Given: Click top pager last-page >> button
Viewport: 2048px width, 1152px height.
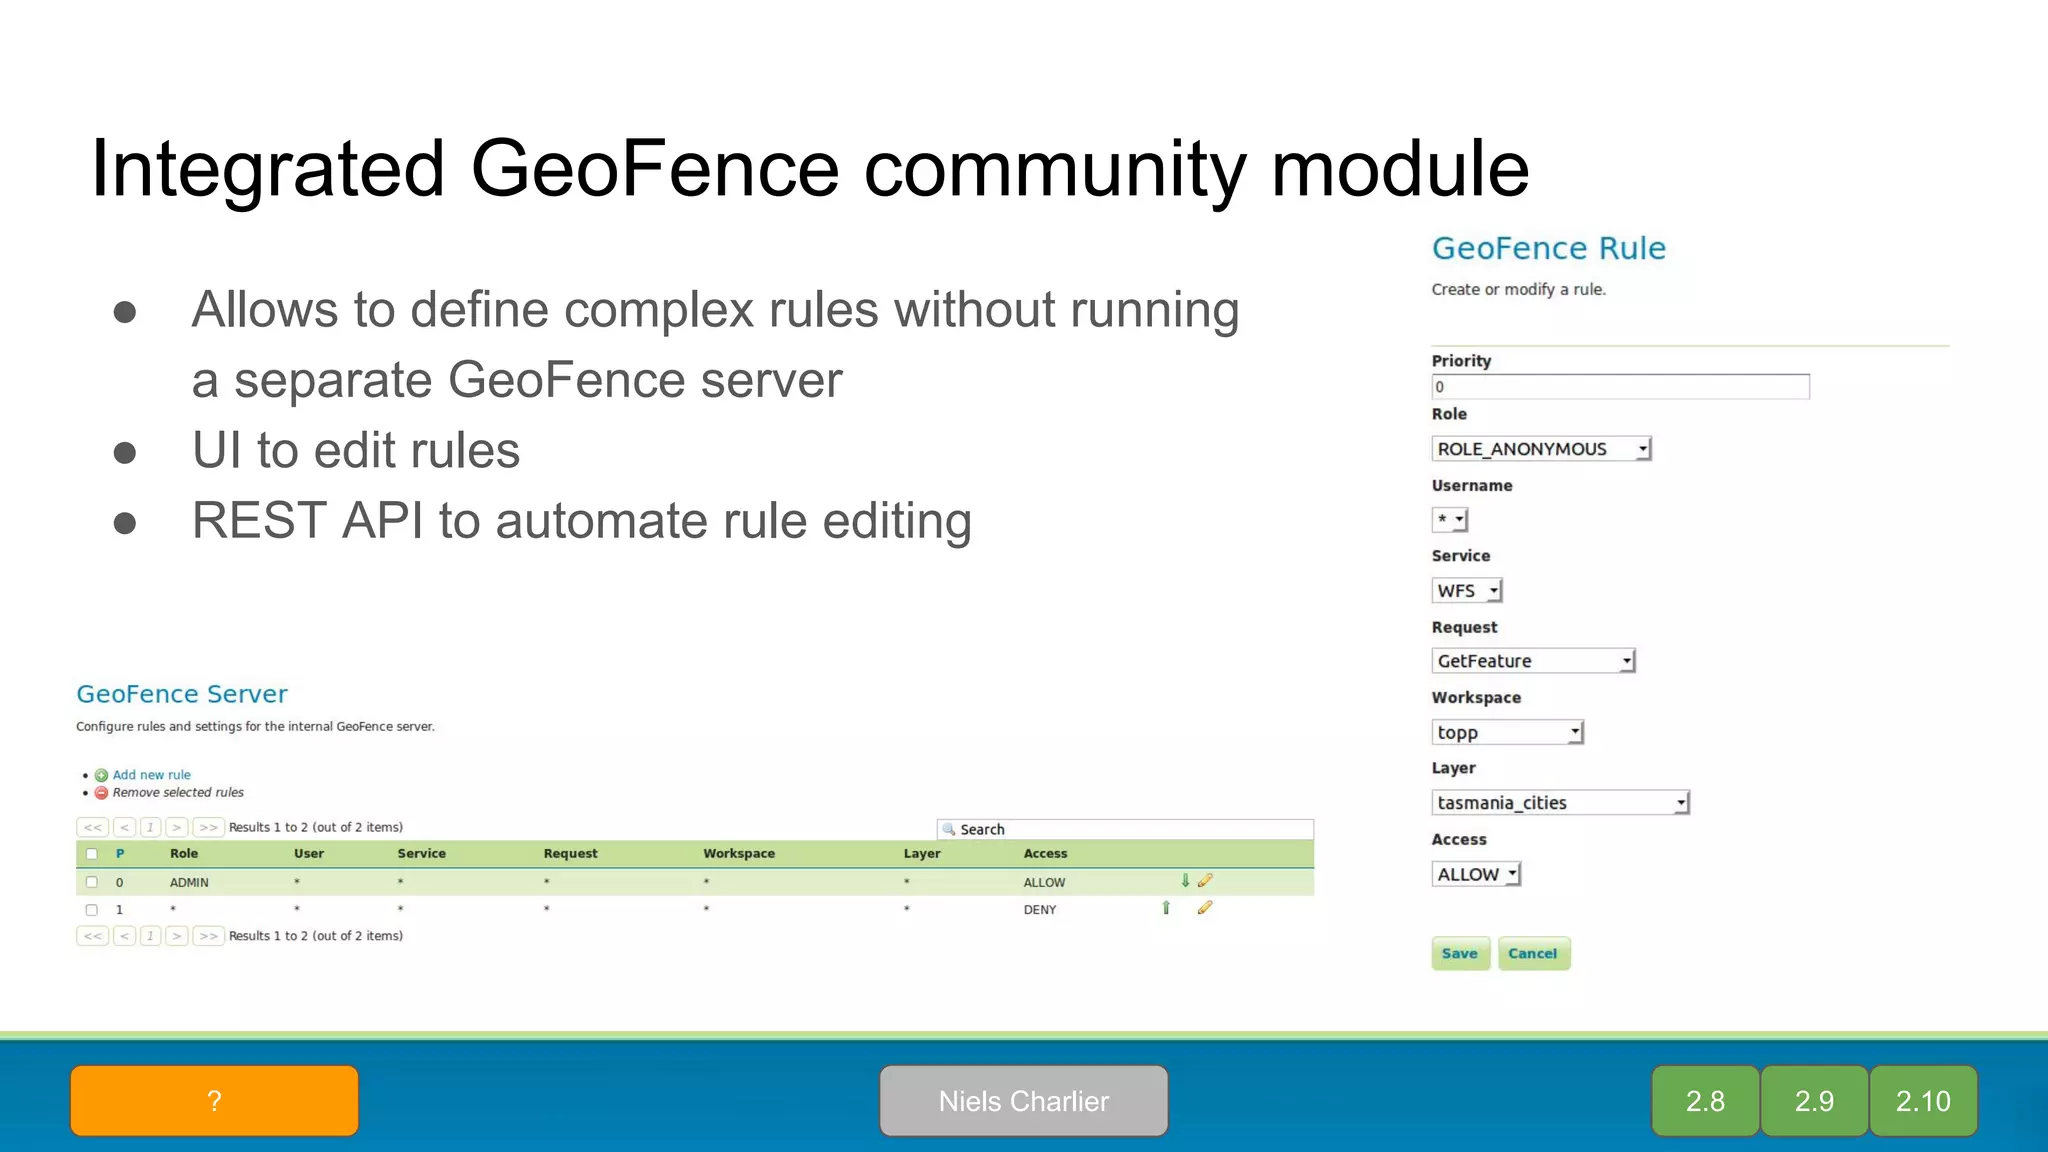Looking at the screenshot, I should coord(208,827).
